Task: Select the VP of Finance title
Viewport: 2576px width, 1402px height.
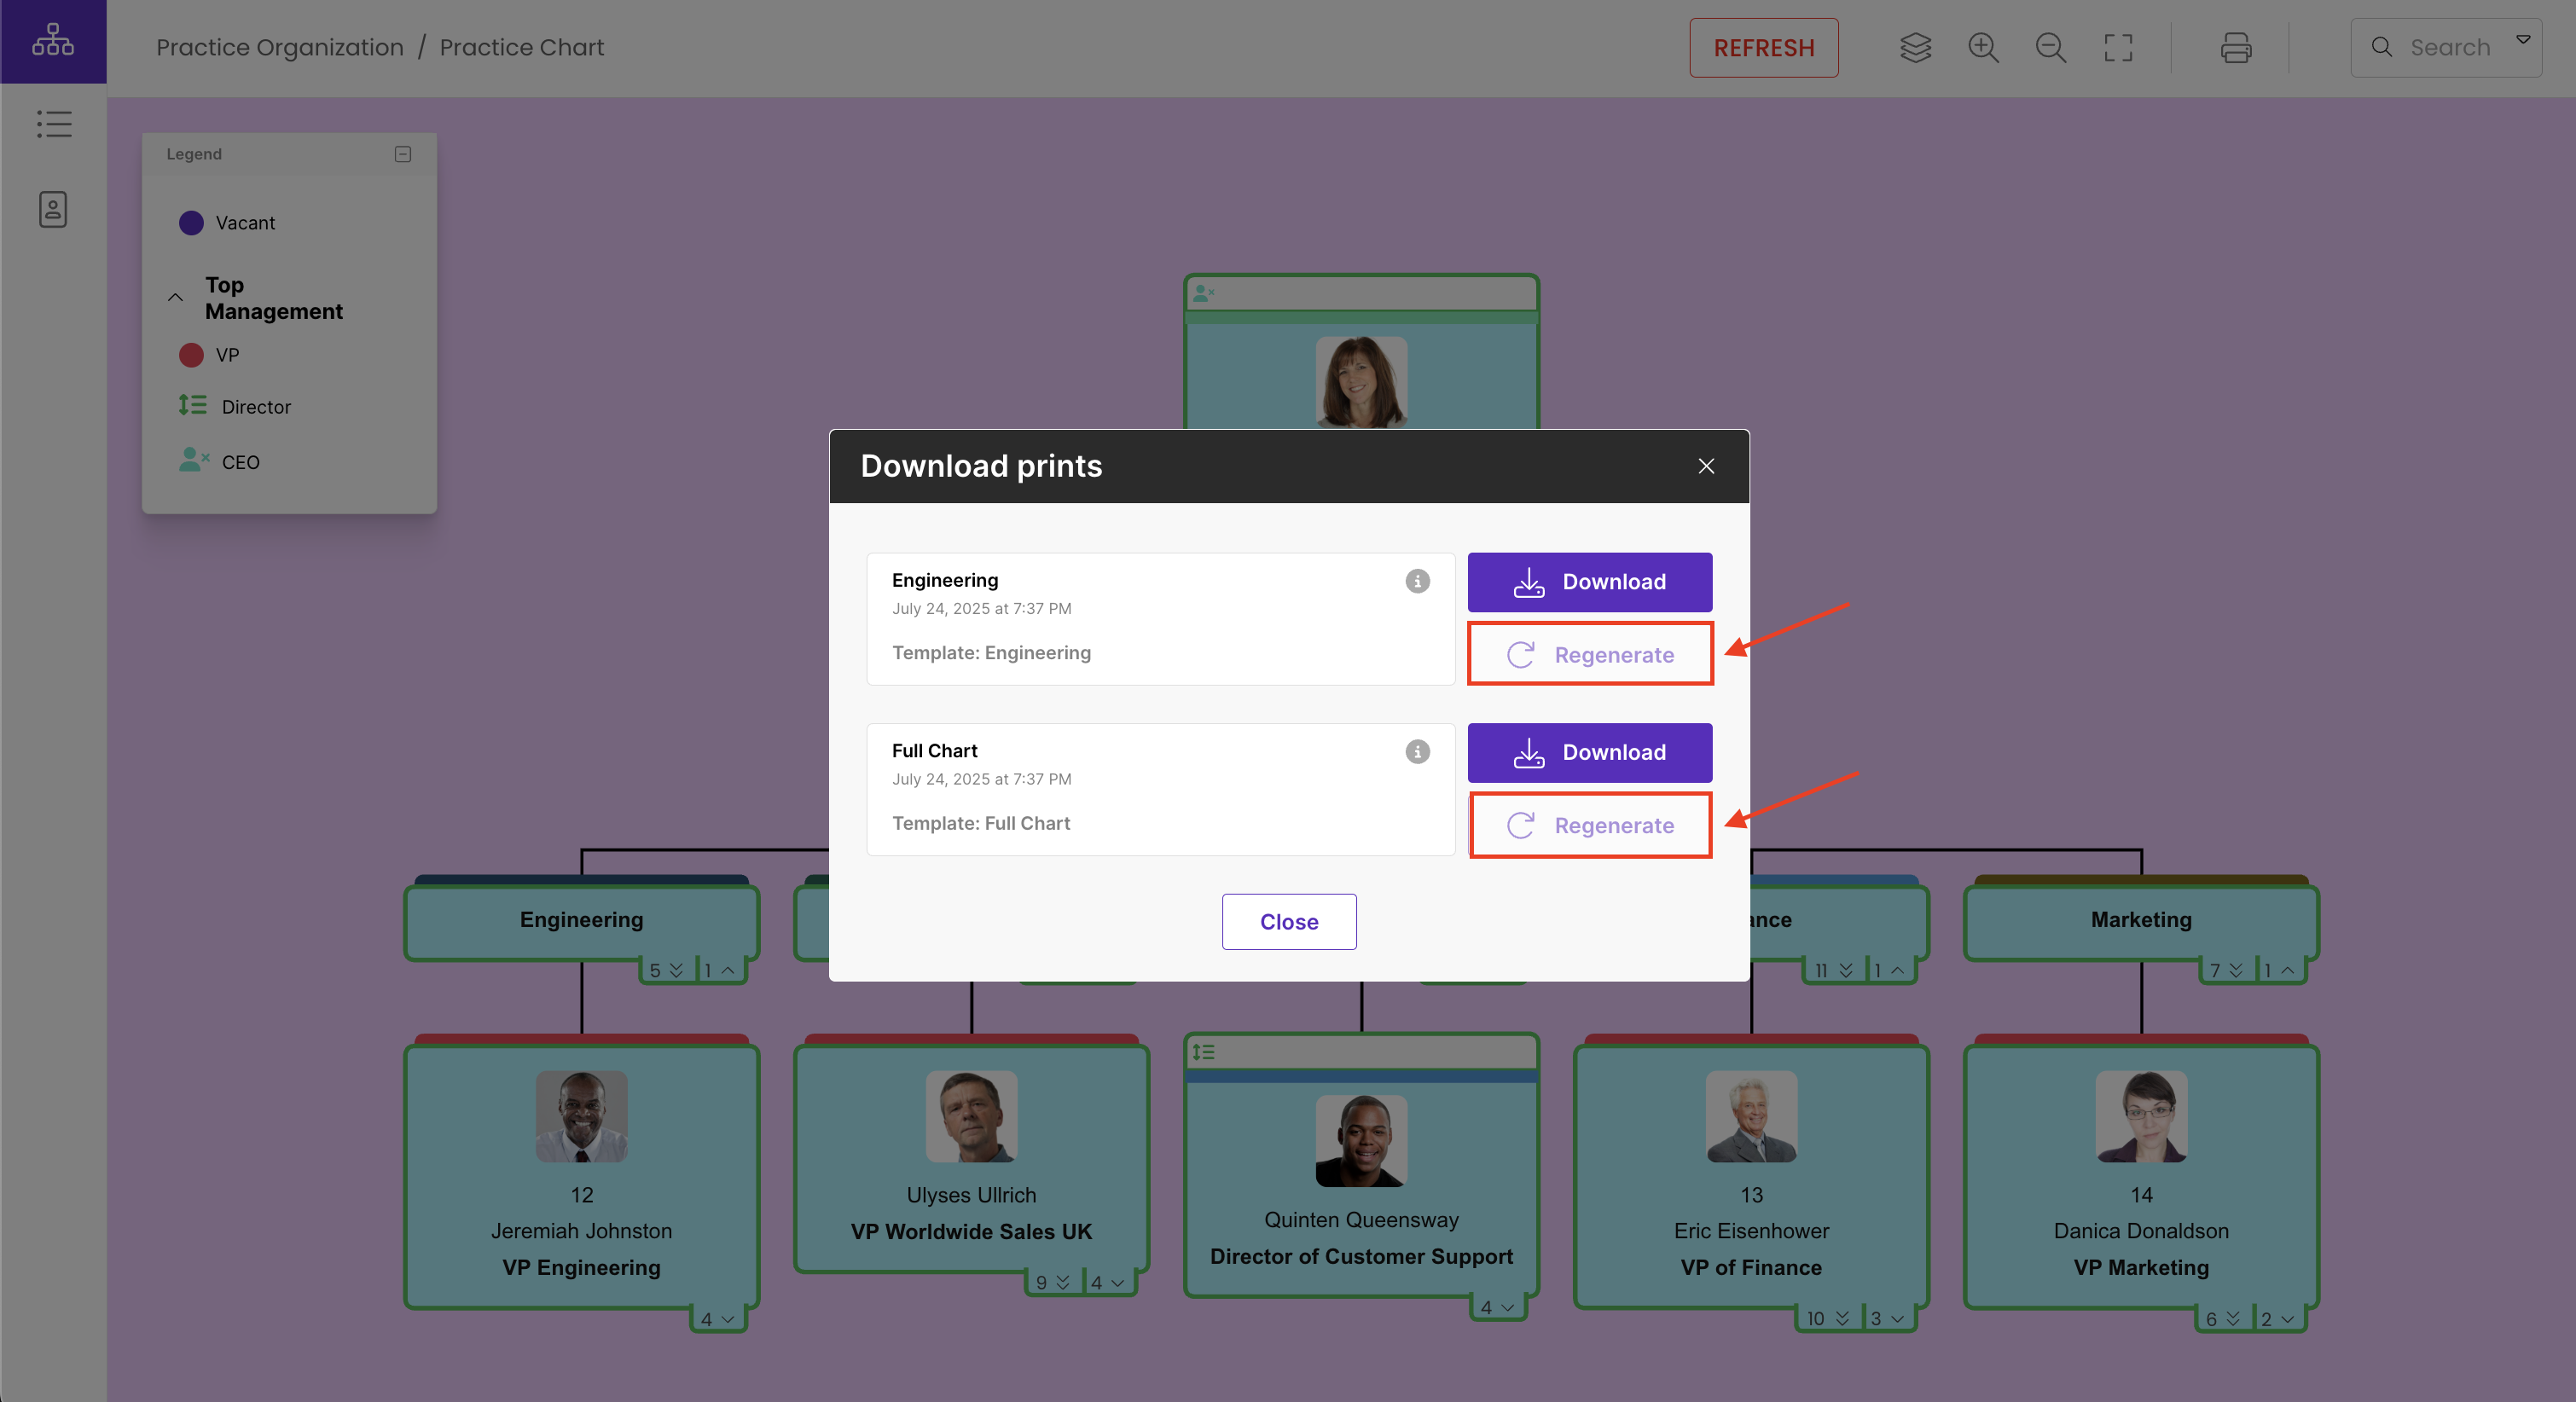Action: coord(1751,1267)
